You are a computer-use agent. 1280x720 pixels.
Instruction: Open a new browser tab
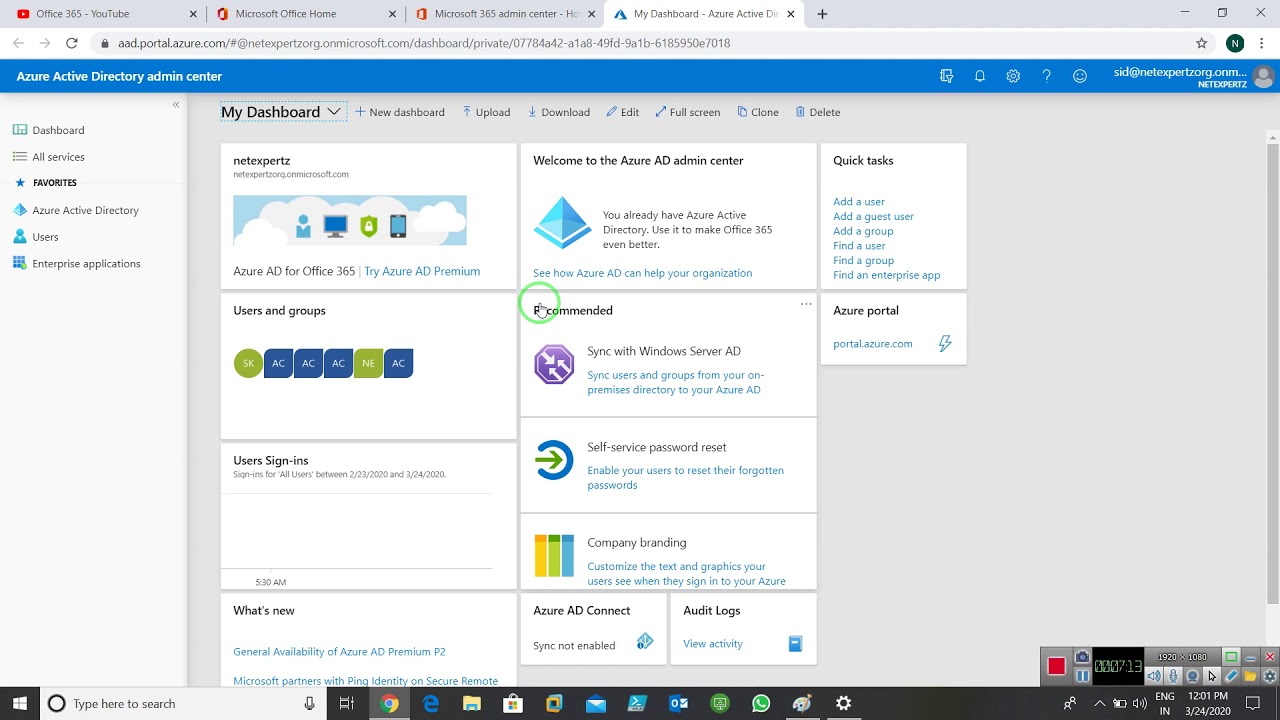tap(822, 14)
